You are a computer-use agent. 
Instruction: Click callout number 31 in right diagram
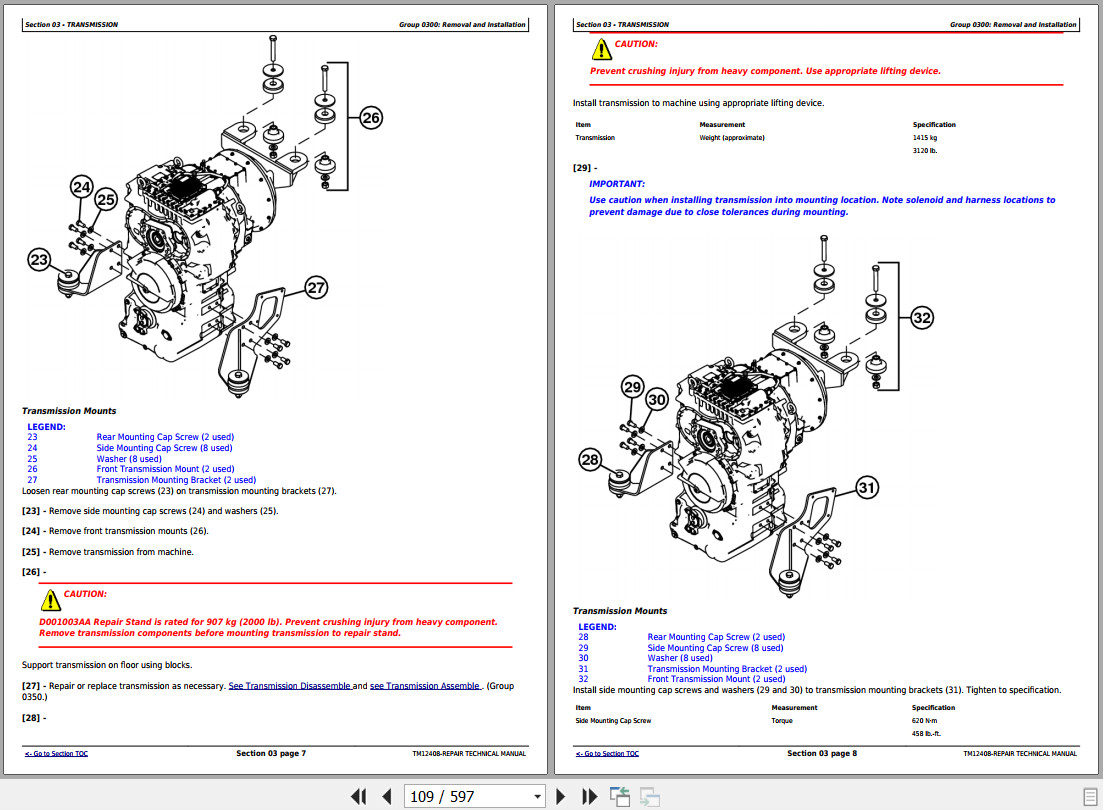[x=867, y=487]
